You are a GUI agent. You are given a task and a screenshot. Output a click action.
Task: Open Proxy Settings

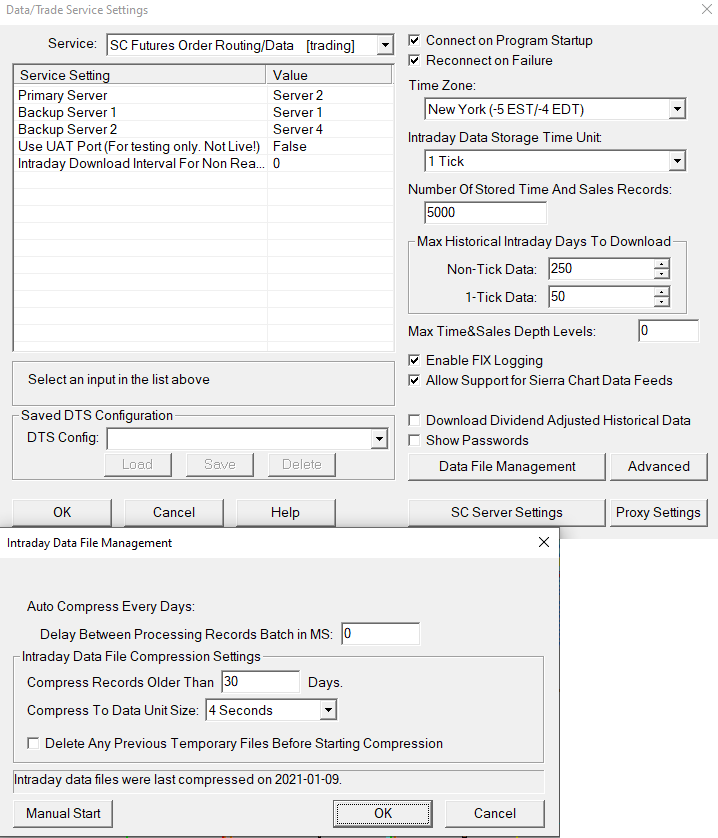click(659, 513)
